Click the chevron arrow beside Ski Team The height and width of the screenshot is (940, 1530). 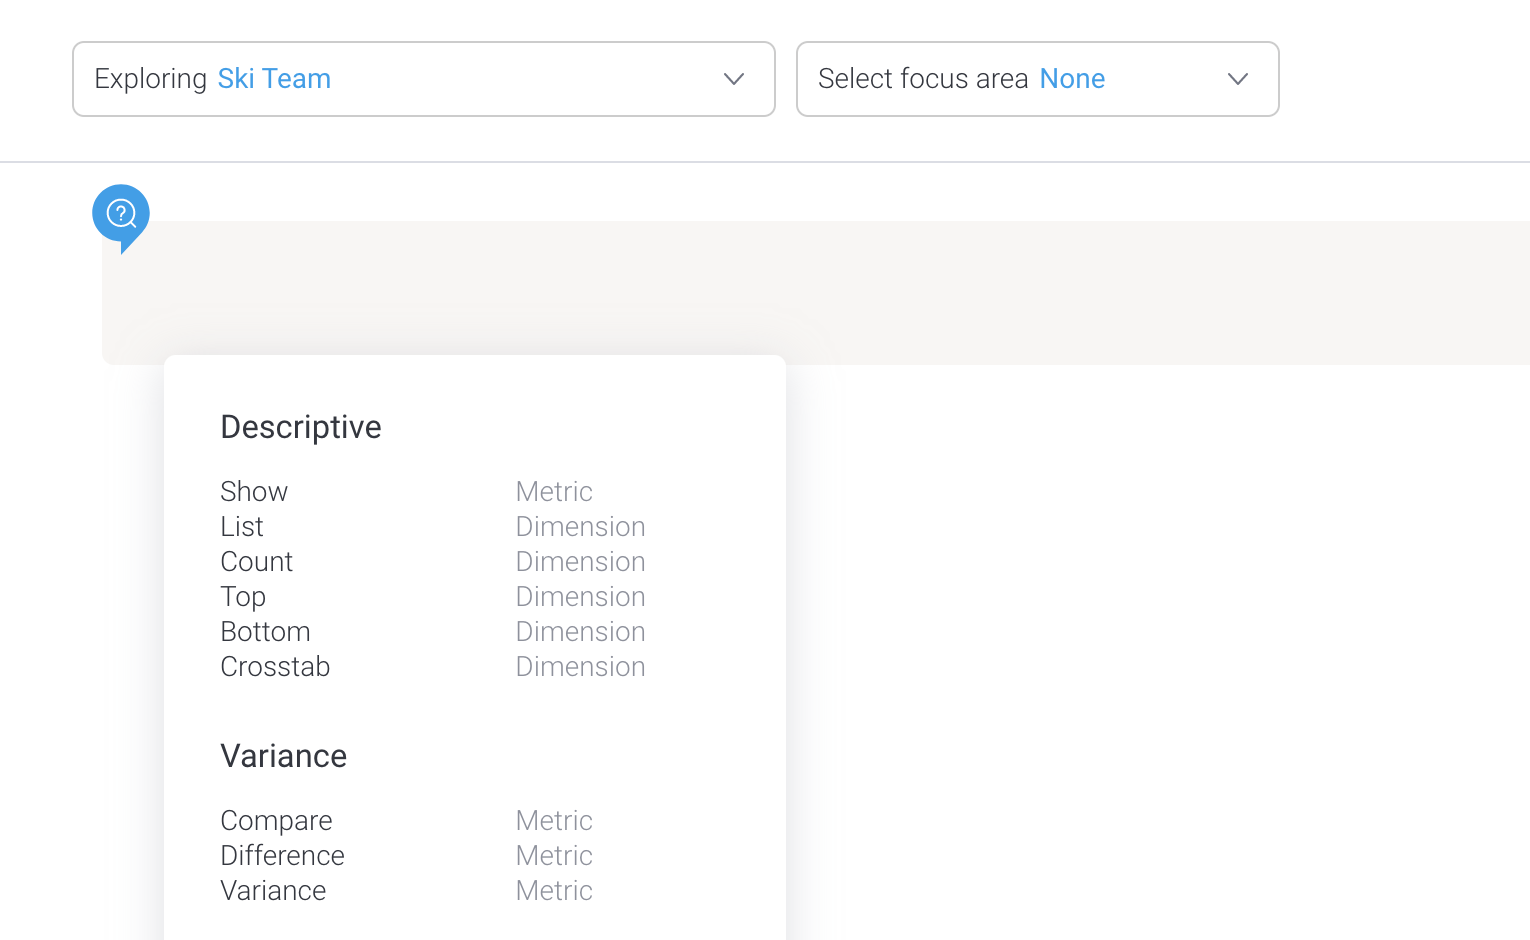pyautogui.click(x=734, y=79)
